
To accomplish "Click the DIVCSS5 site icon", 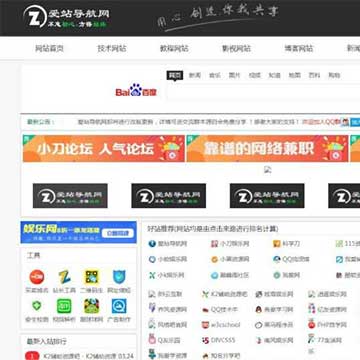I will tap(205, 340).
